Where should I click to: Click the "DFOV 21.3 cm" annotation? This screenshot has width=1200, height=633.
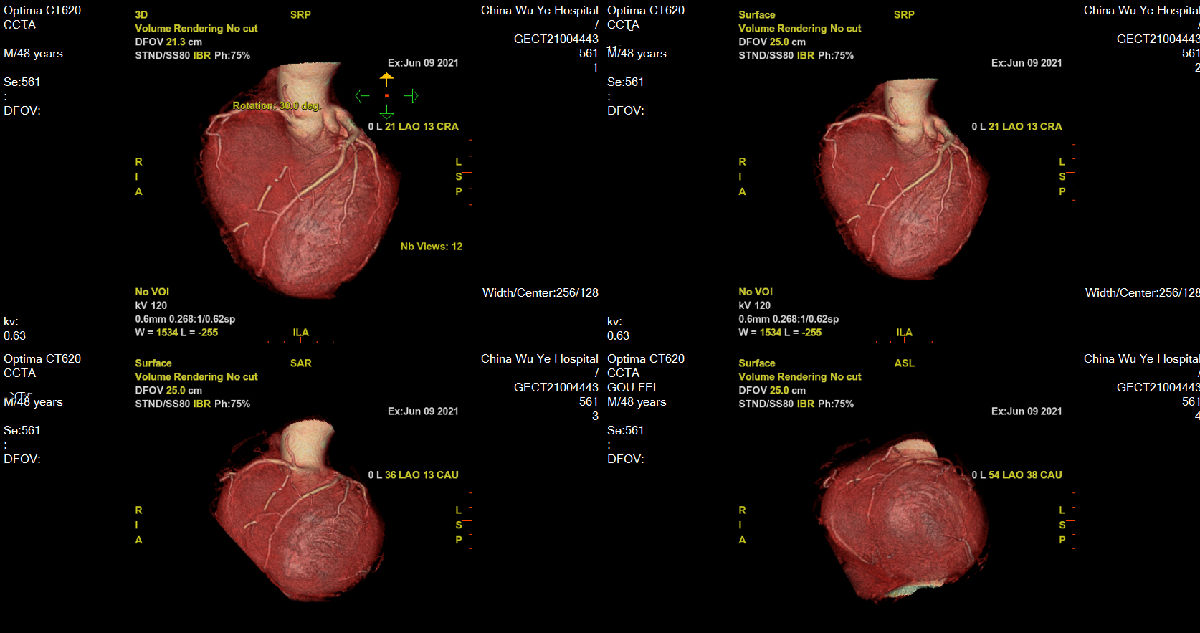pyautogui.click(x=169, y=42)
